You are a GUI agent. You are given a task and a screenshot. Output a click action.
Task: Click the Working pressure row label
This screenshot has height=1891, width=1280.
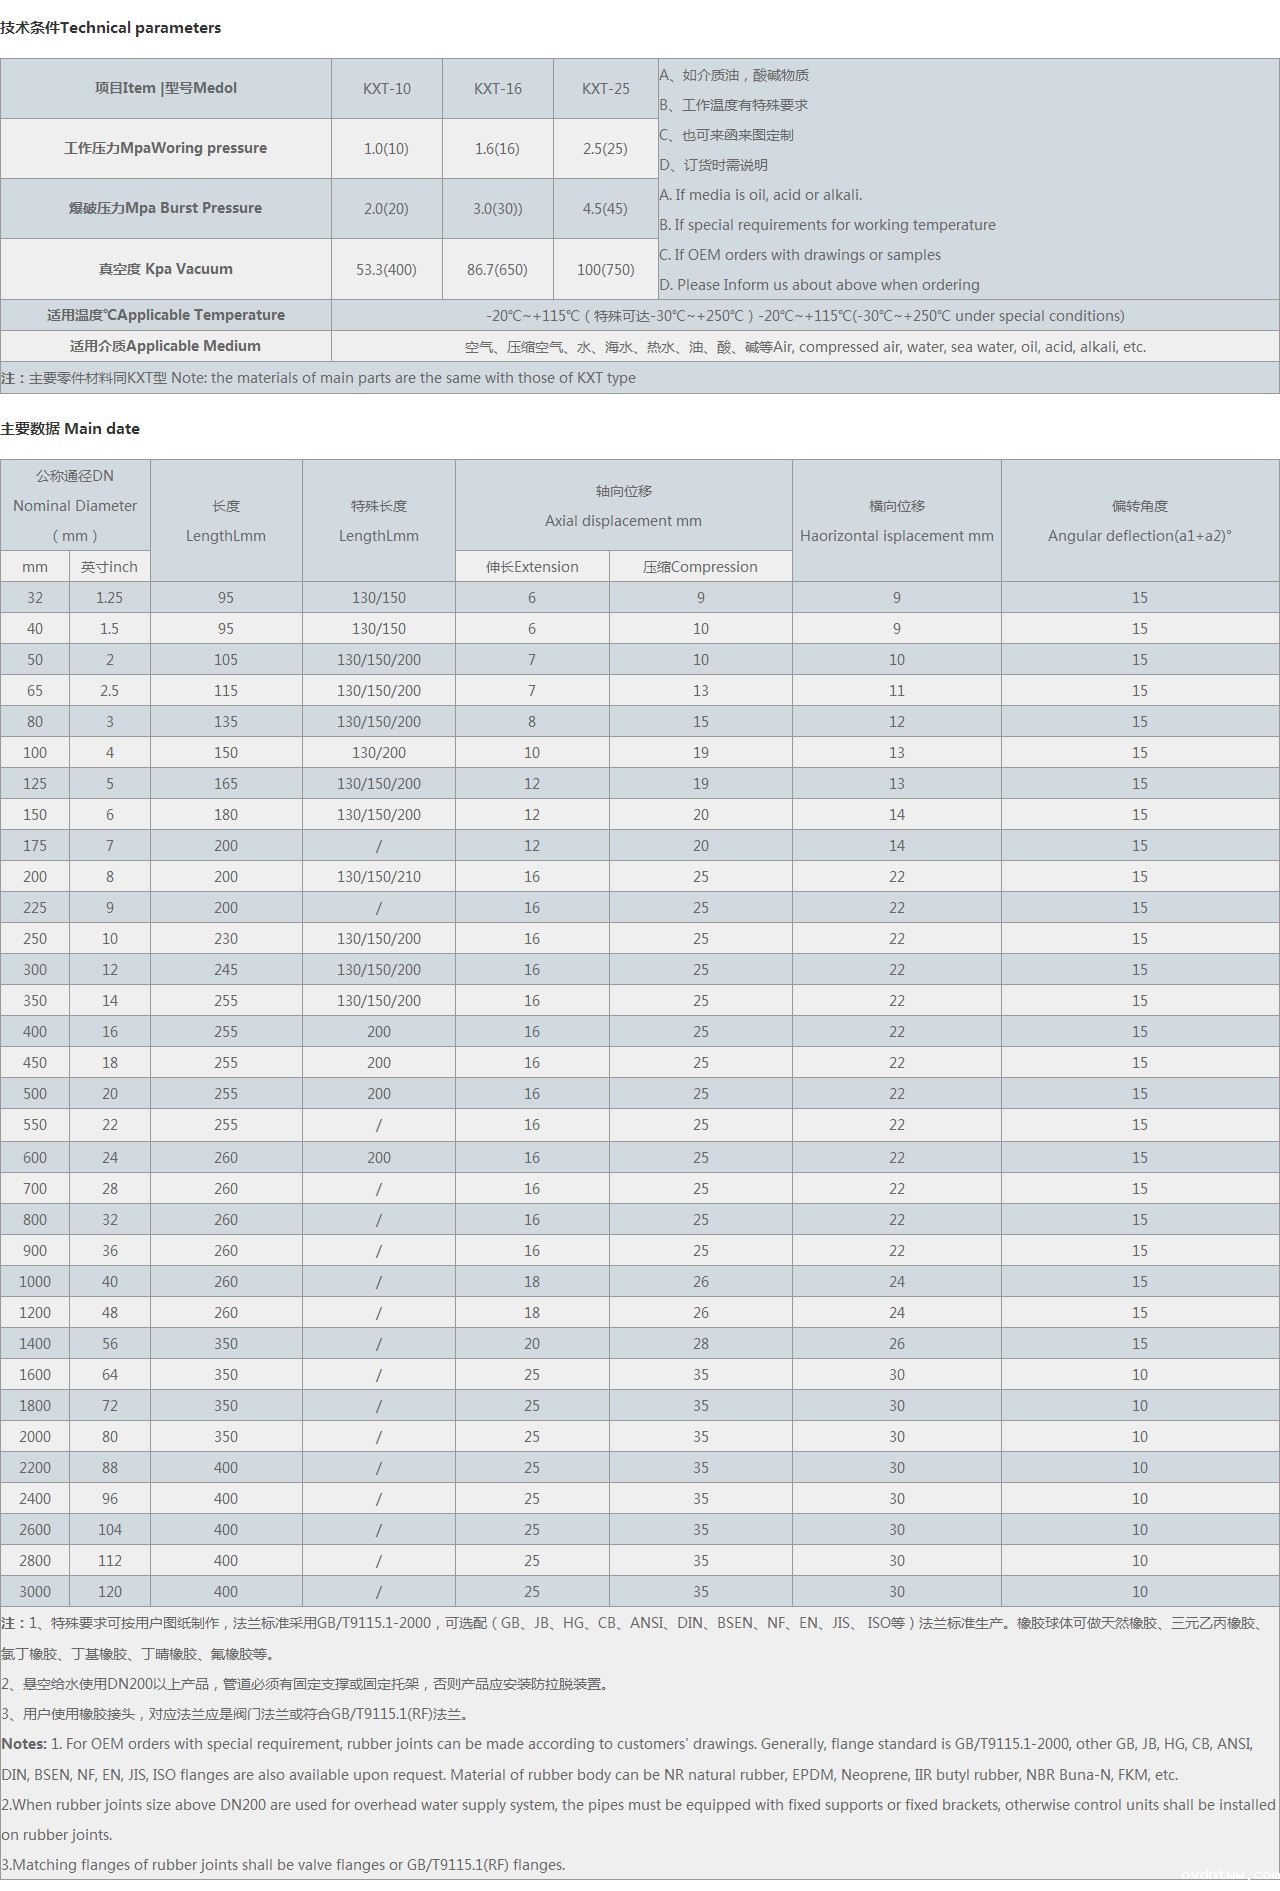tap(165, 148)
